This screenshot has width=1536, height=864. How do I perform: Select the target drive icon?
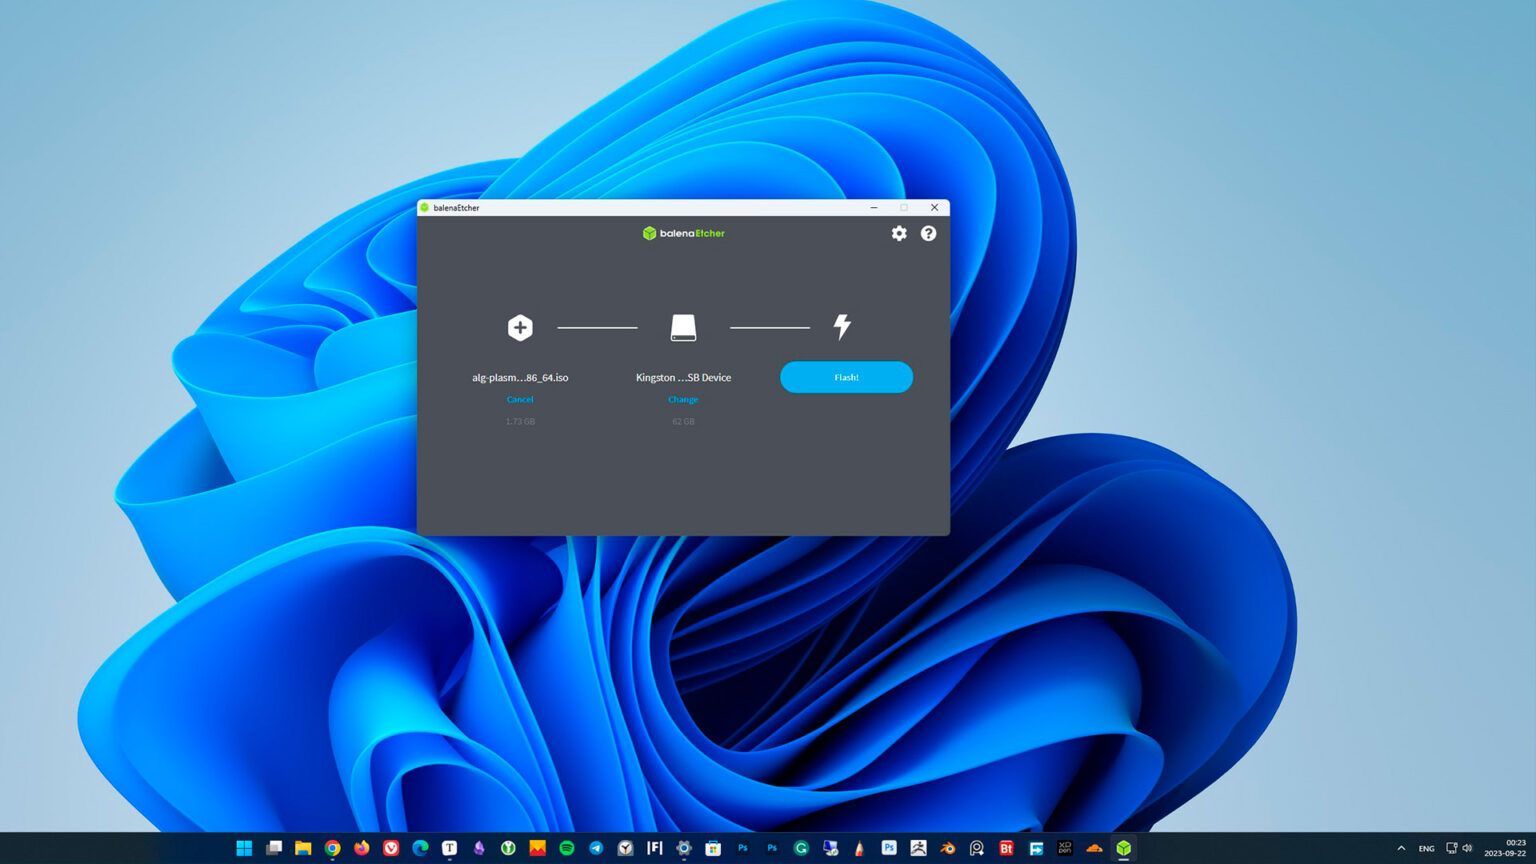click(x=683, y=326)
